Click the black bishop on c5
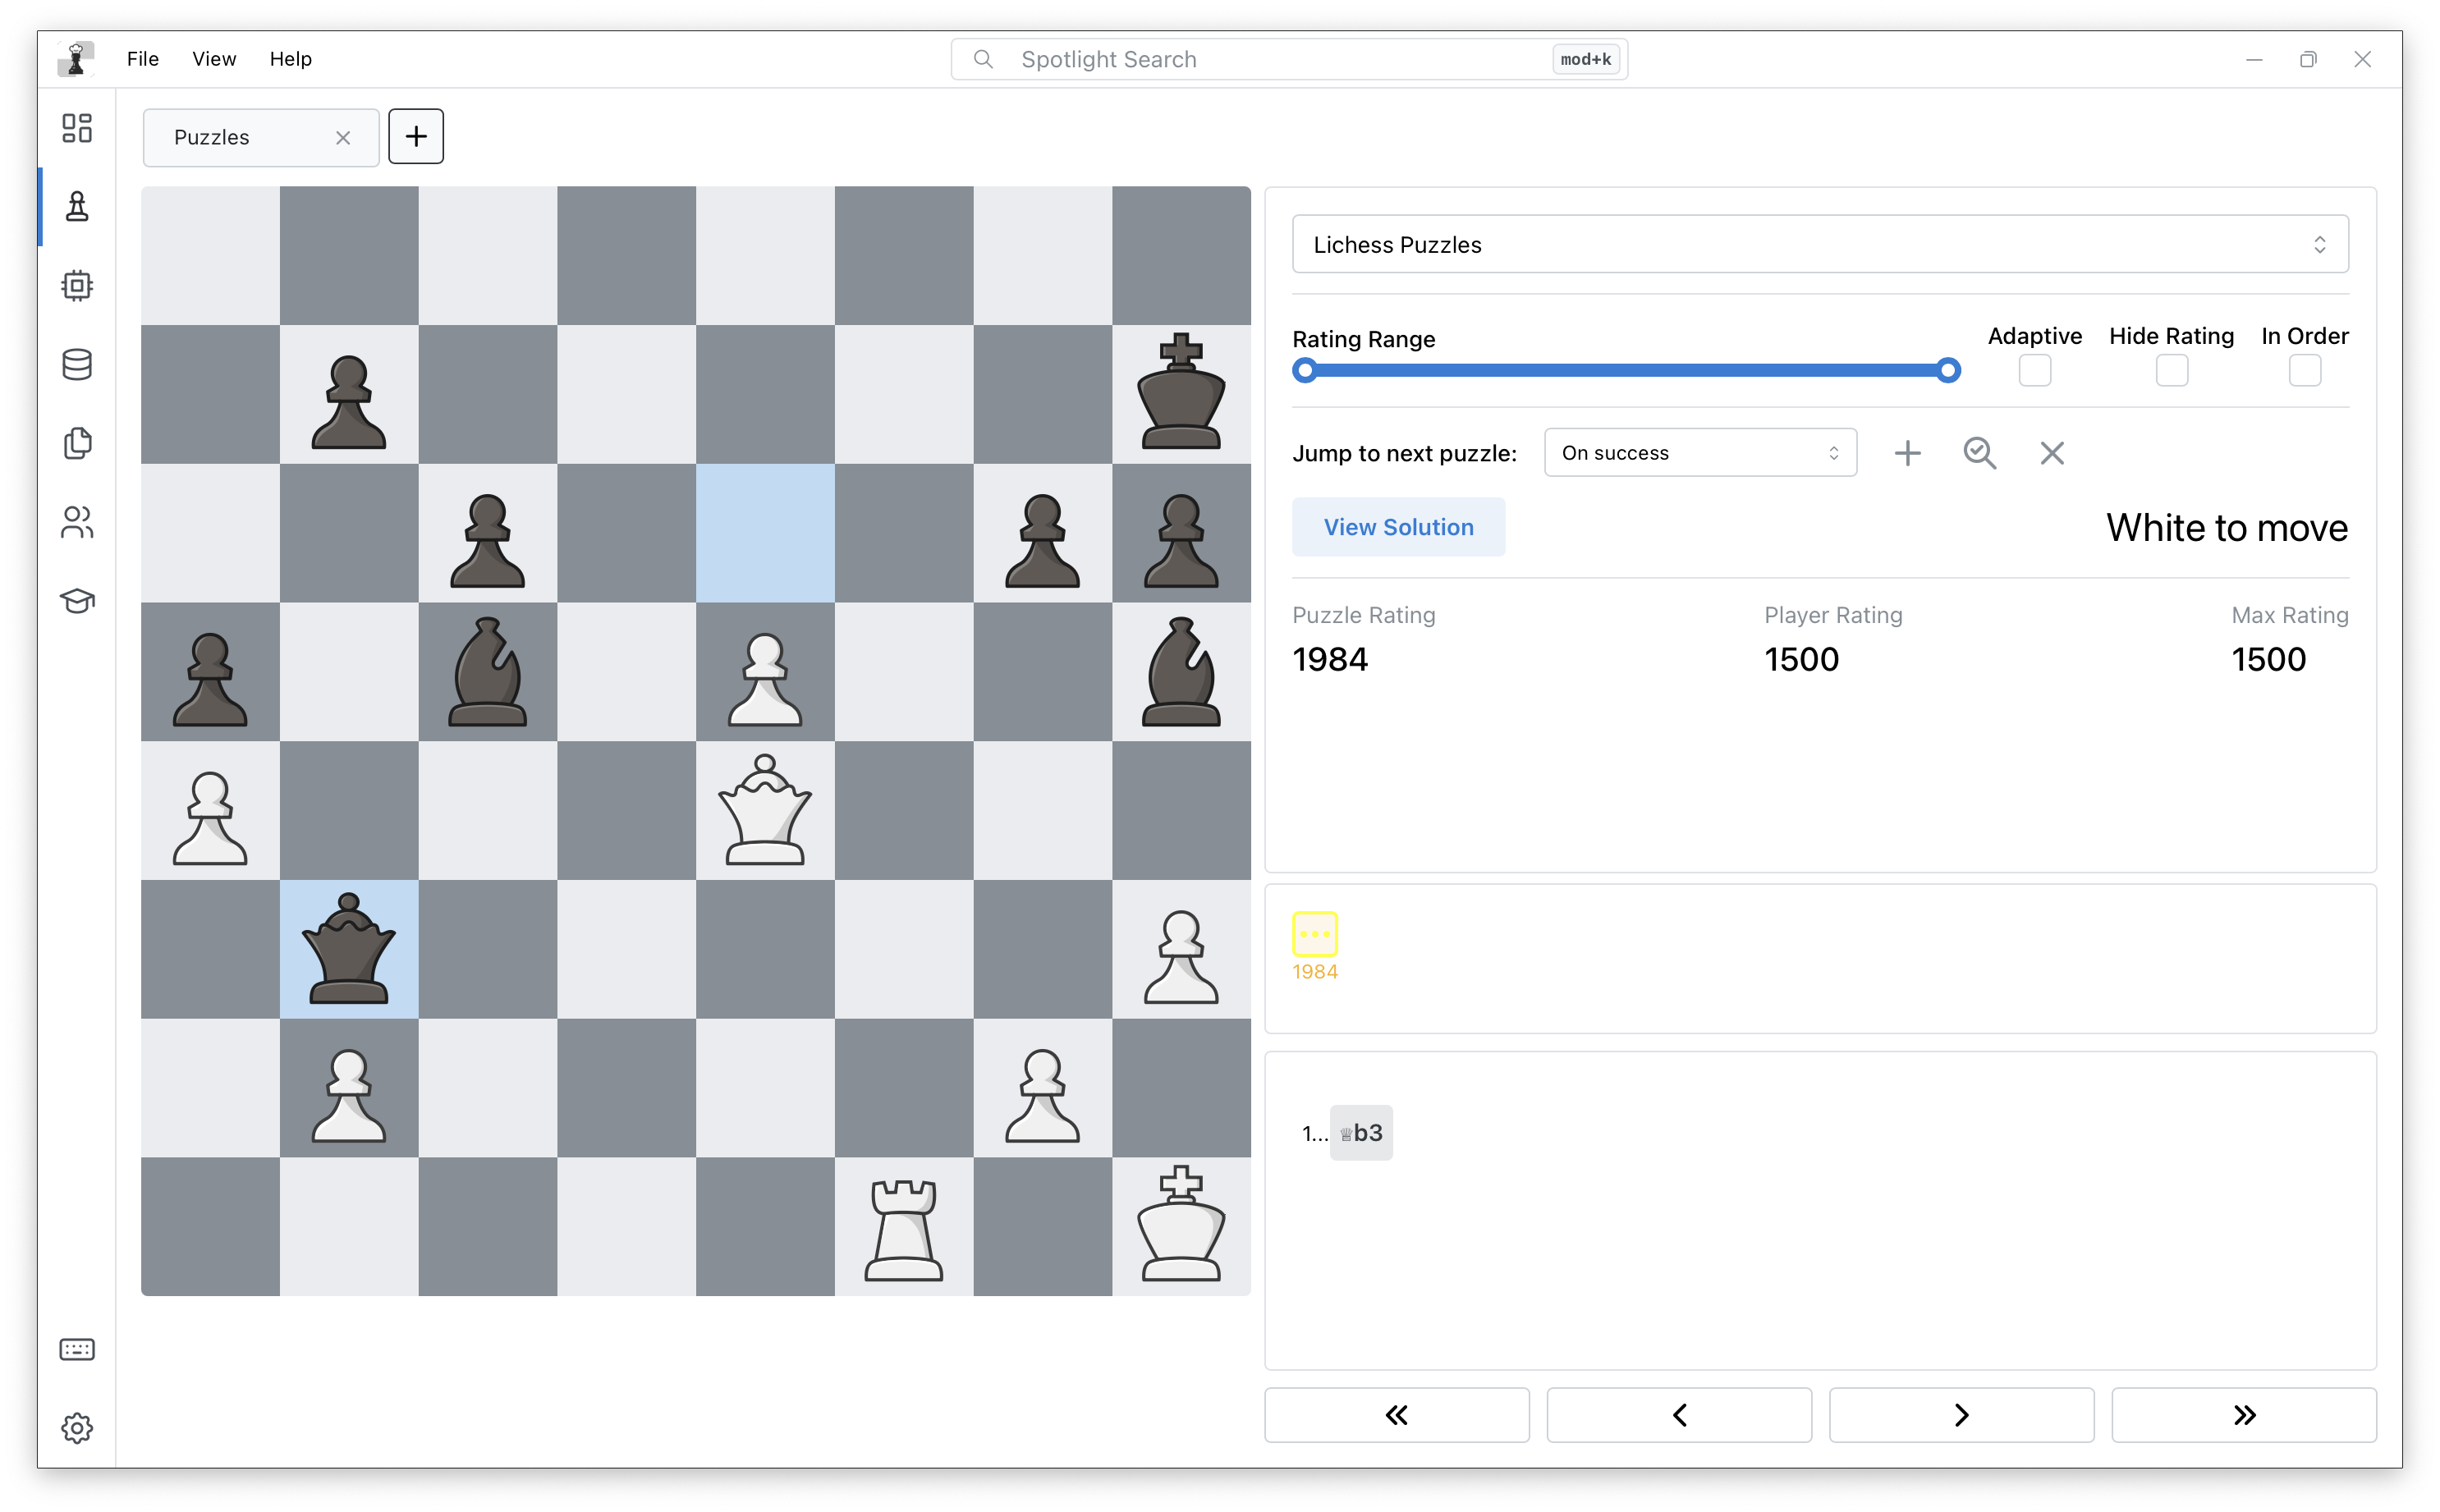Viewport: 2440px width, 1512px height. [x=488, y=671]
